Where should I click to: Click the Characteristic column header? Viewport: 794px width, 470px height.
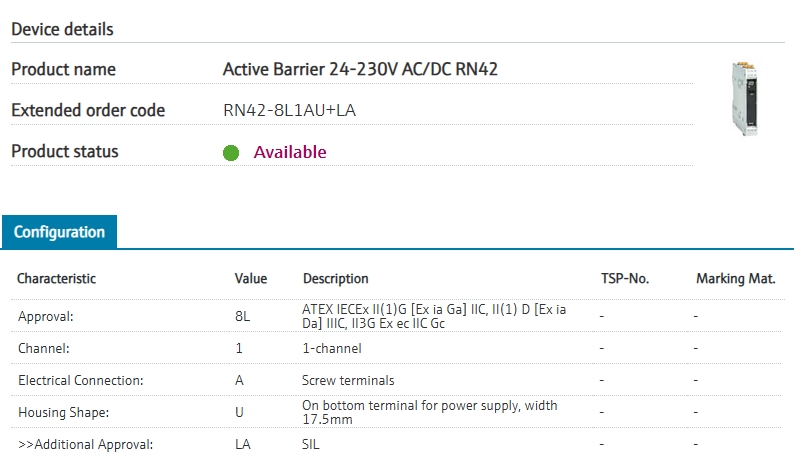[57, 279]
